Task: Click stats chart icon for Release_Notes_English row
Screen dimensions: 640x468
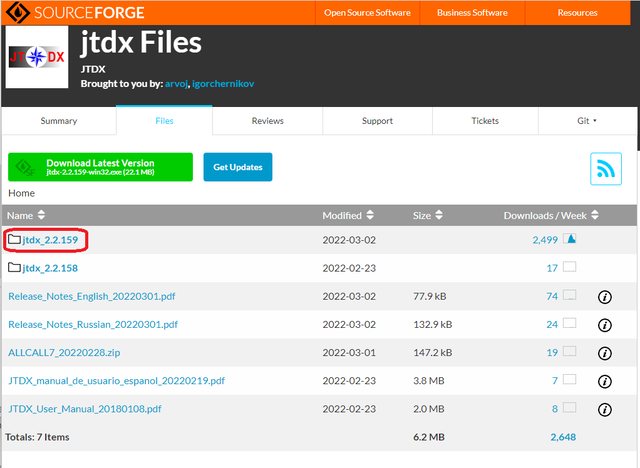Action: point(569,295)
